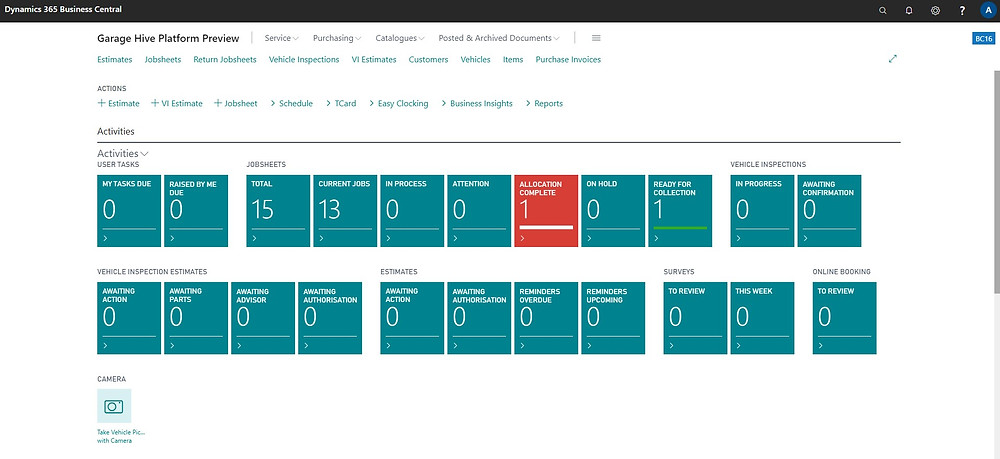Click the Take Vehicle Picture camera icon
Screen dimensions: 1000x459
tap(114, 405)
